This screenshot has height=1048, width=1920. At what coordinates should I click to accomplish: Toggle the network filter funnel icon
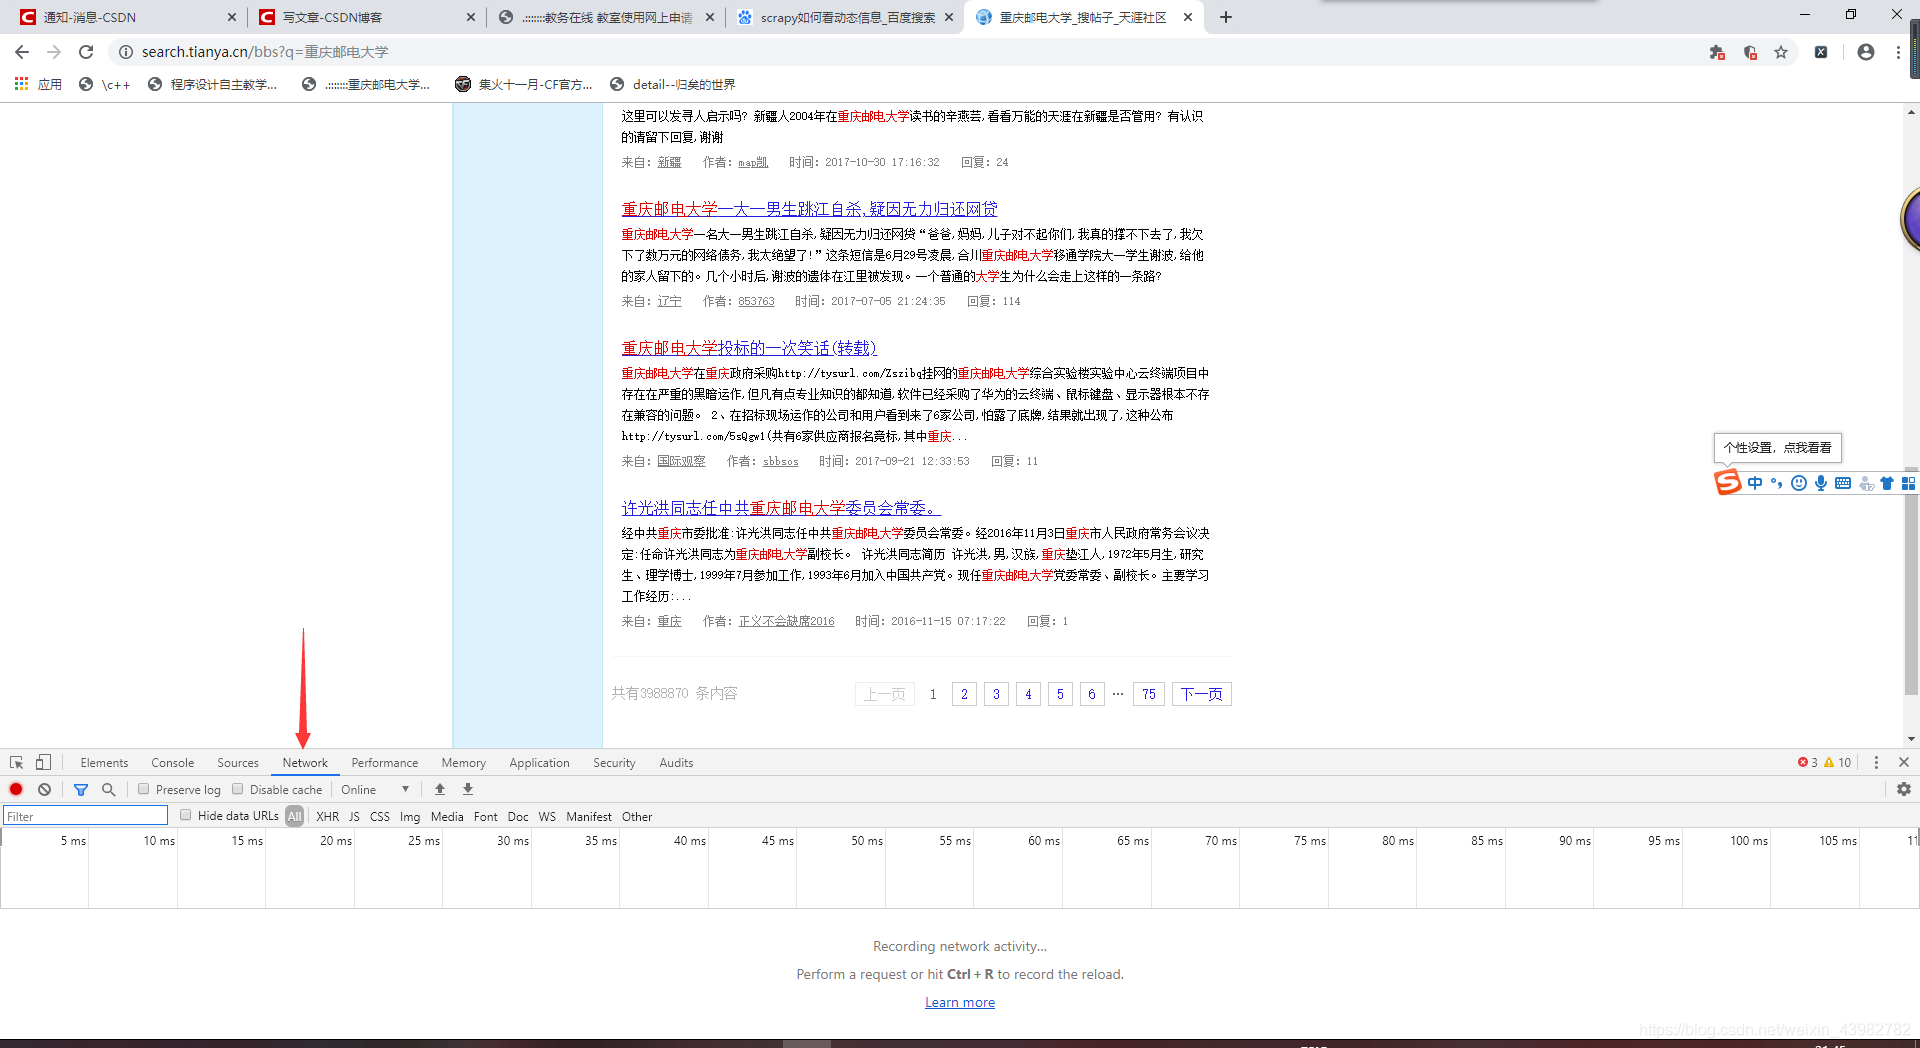pyautogui.click(x=81, y=789)
